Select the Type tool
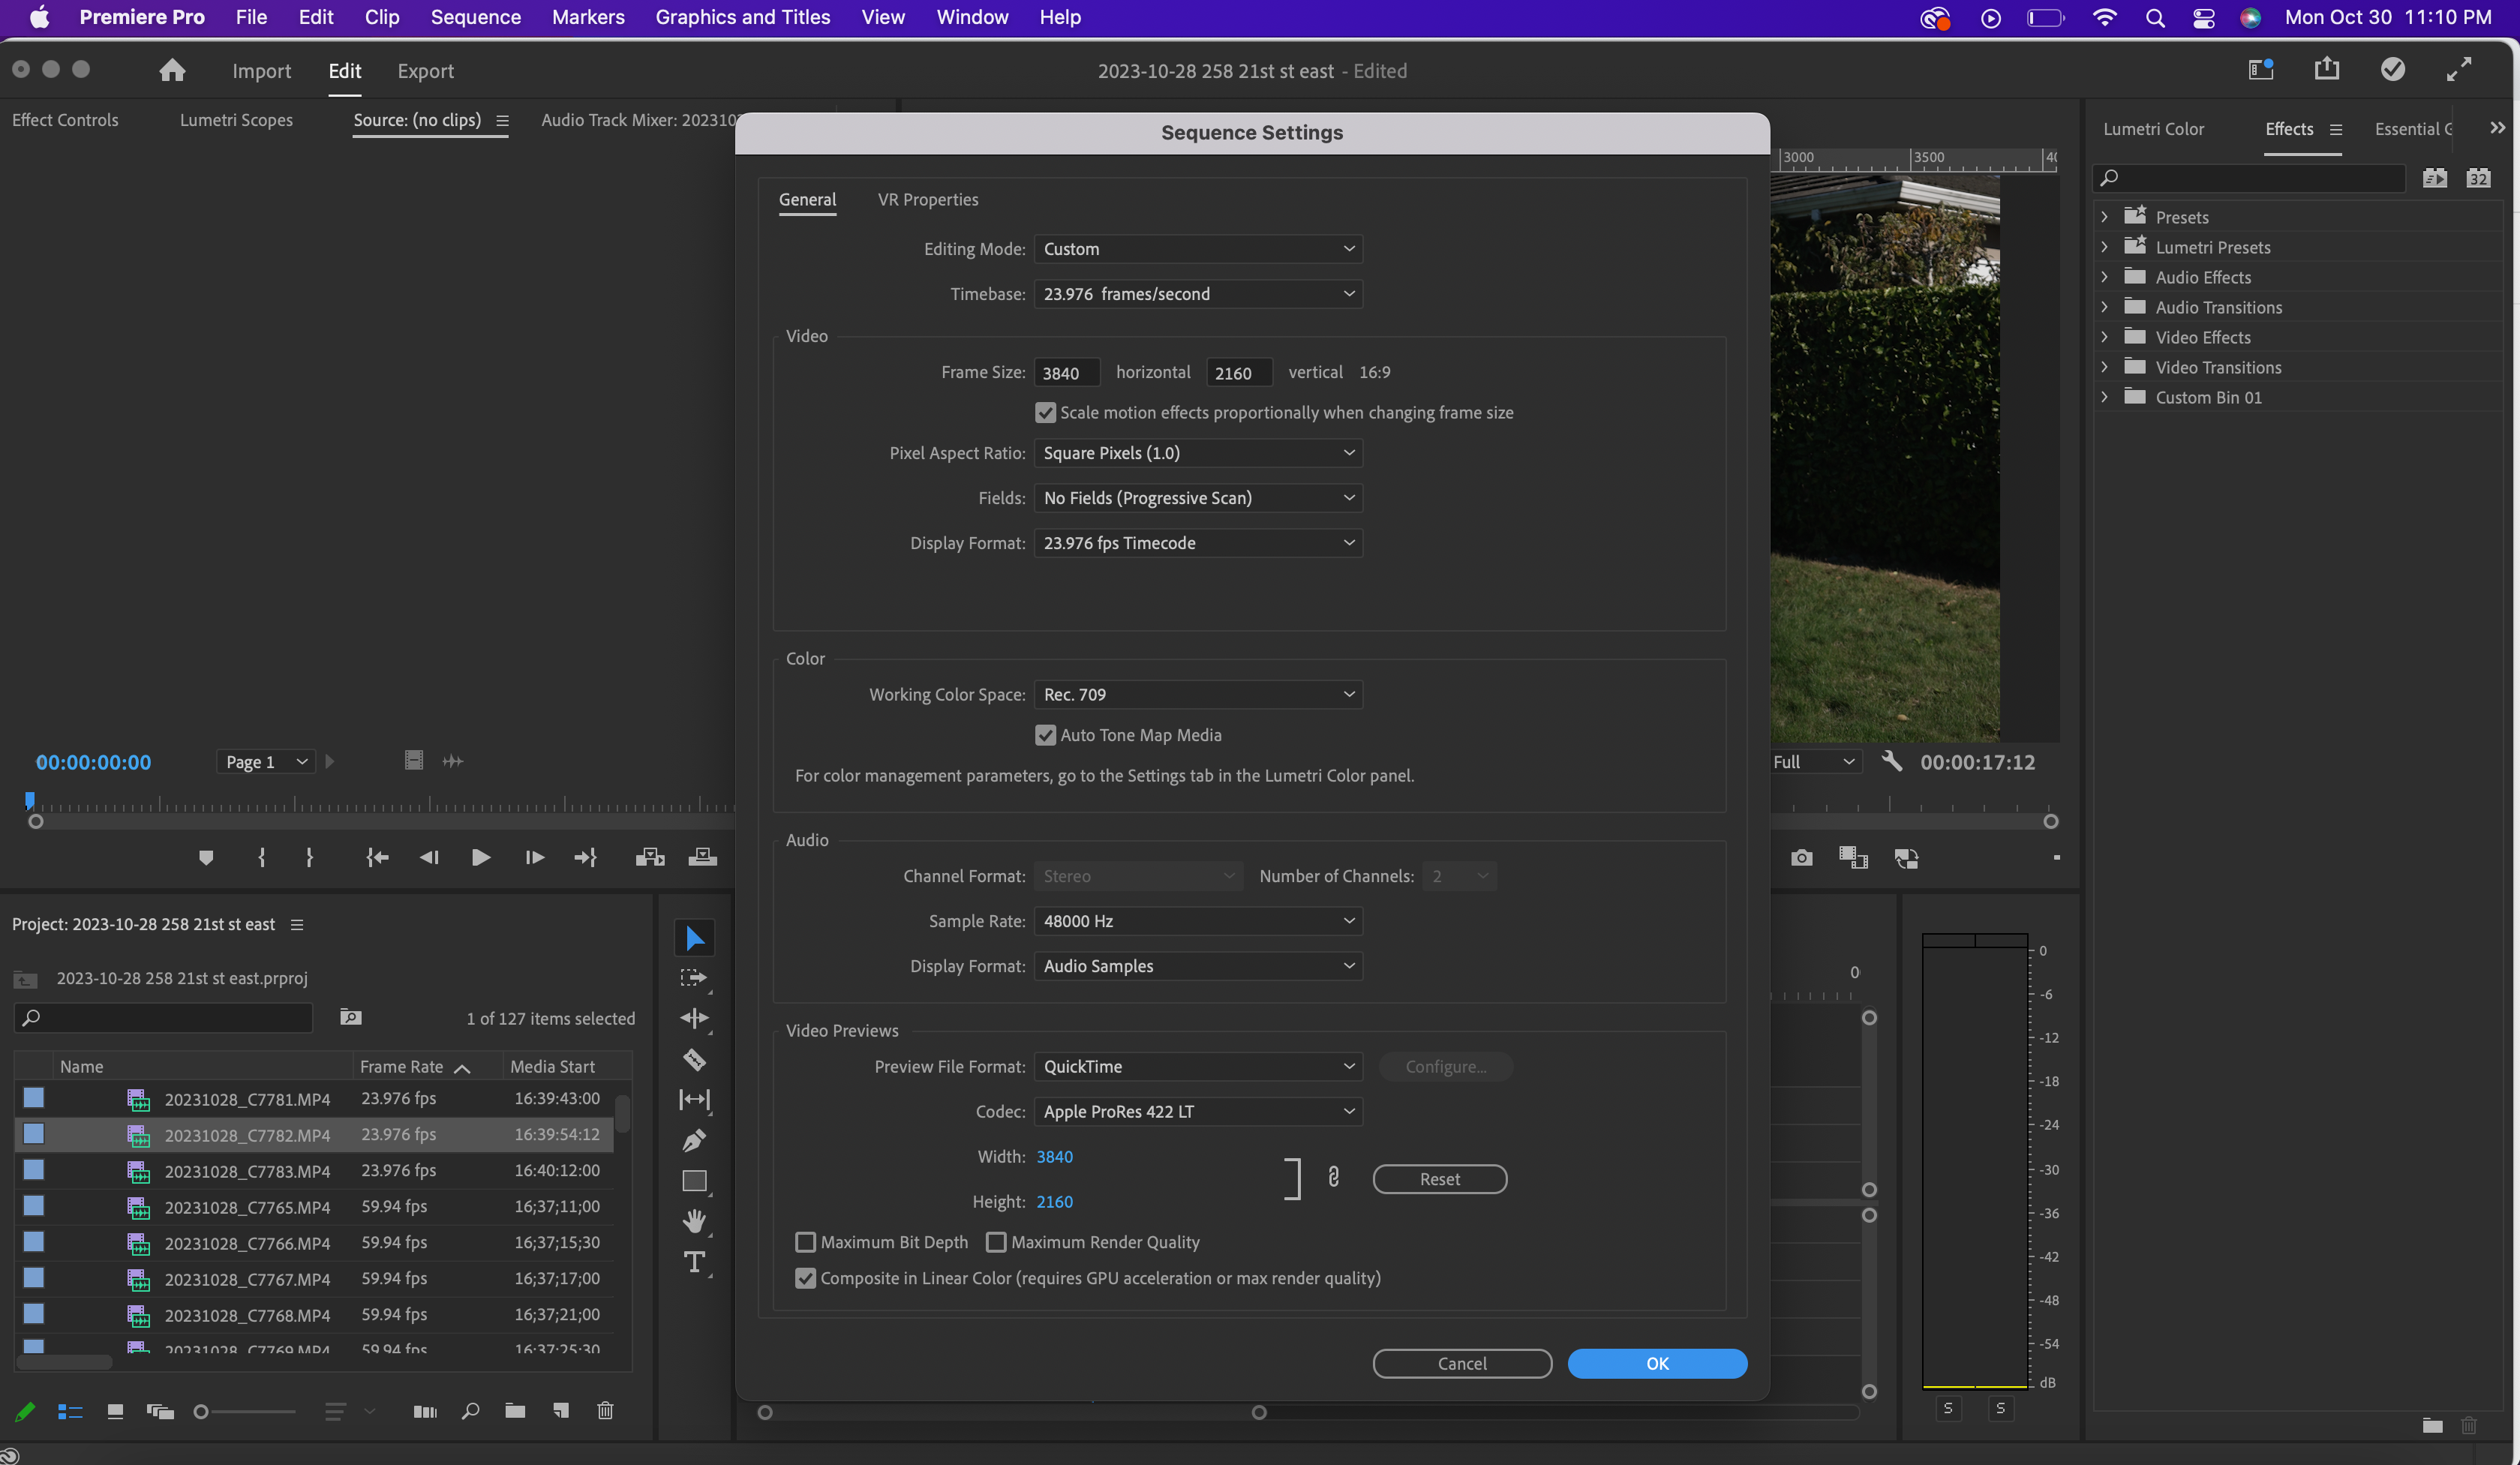The image size is (2520, 1465). point(695,1261)
